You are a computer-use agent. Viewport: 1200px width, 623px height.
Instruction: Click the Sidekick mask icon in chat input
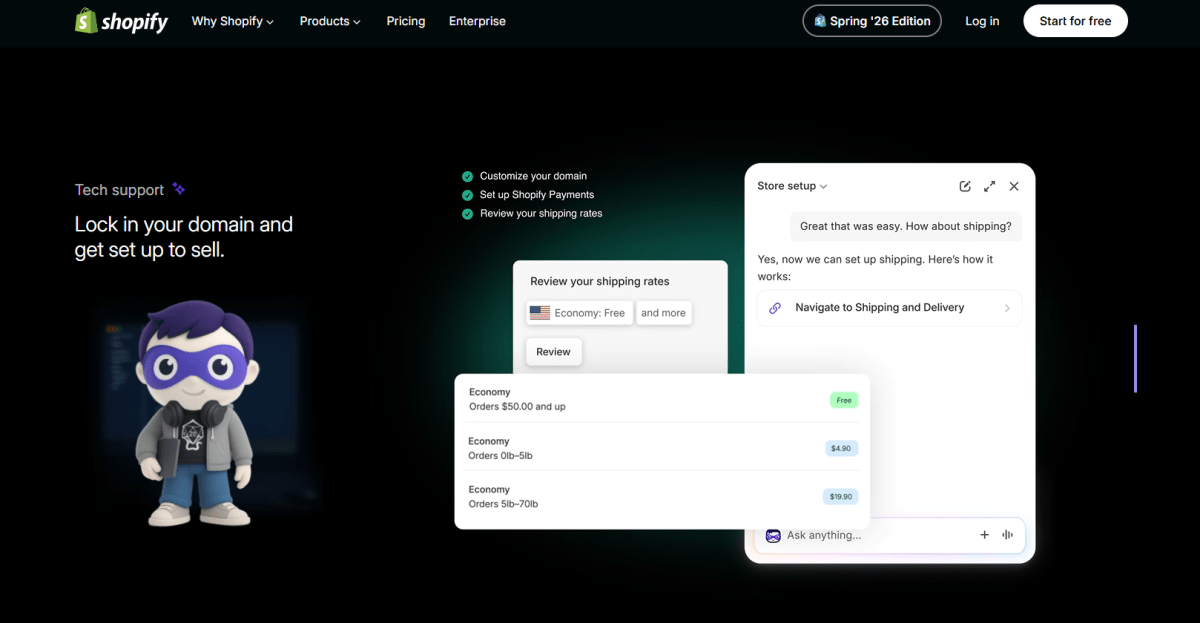click(773, 535)
